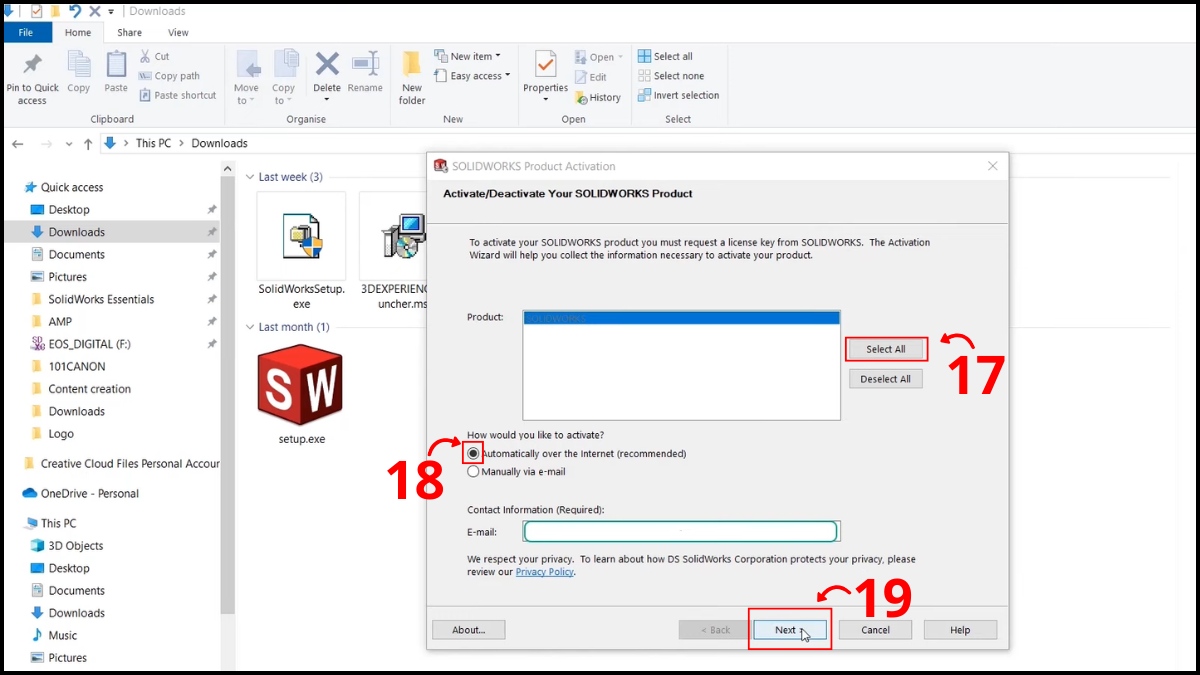1200x675 pixels.
Task: Open the Privacy Policy link
Action: 545,572
